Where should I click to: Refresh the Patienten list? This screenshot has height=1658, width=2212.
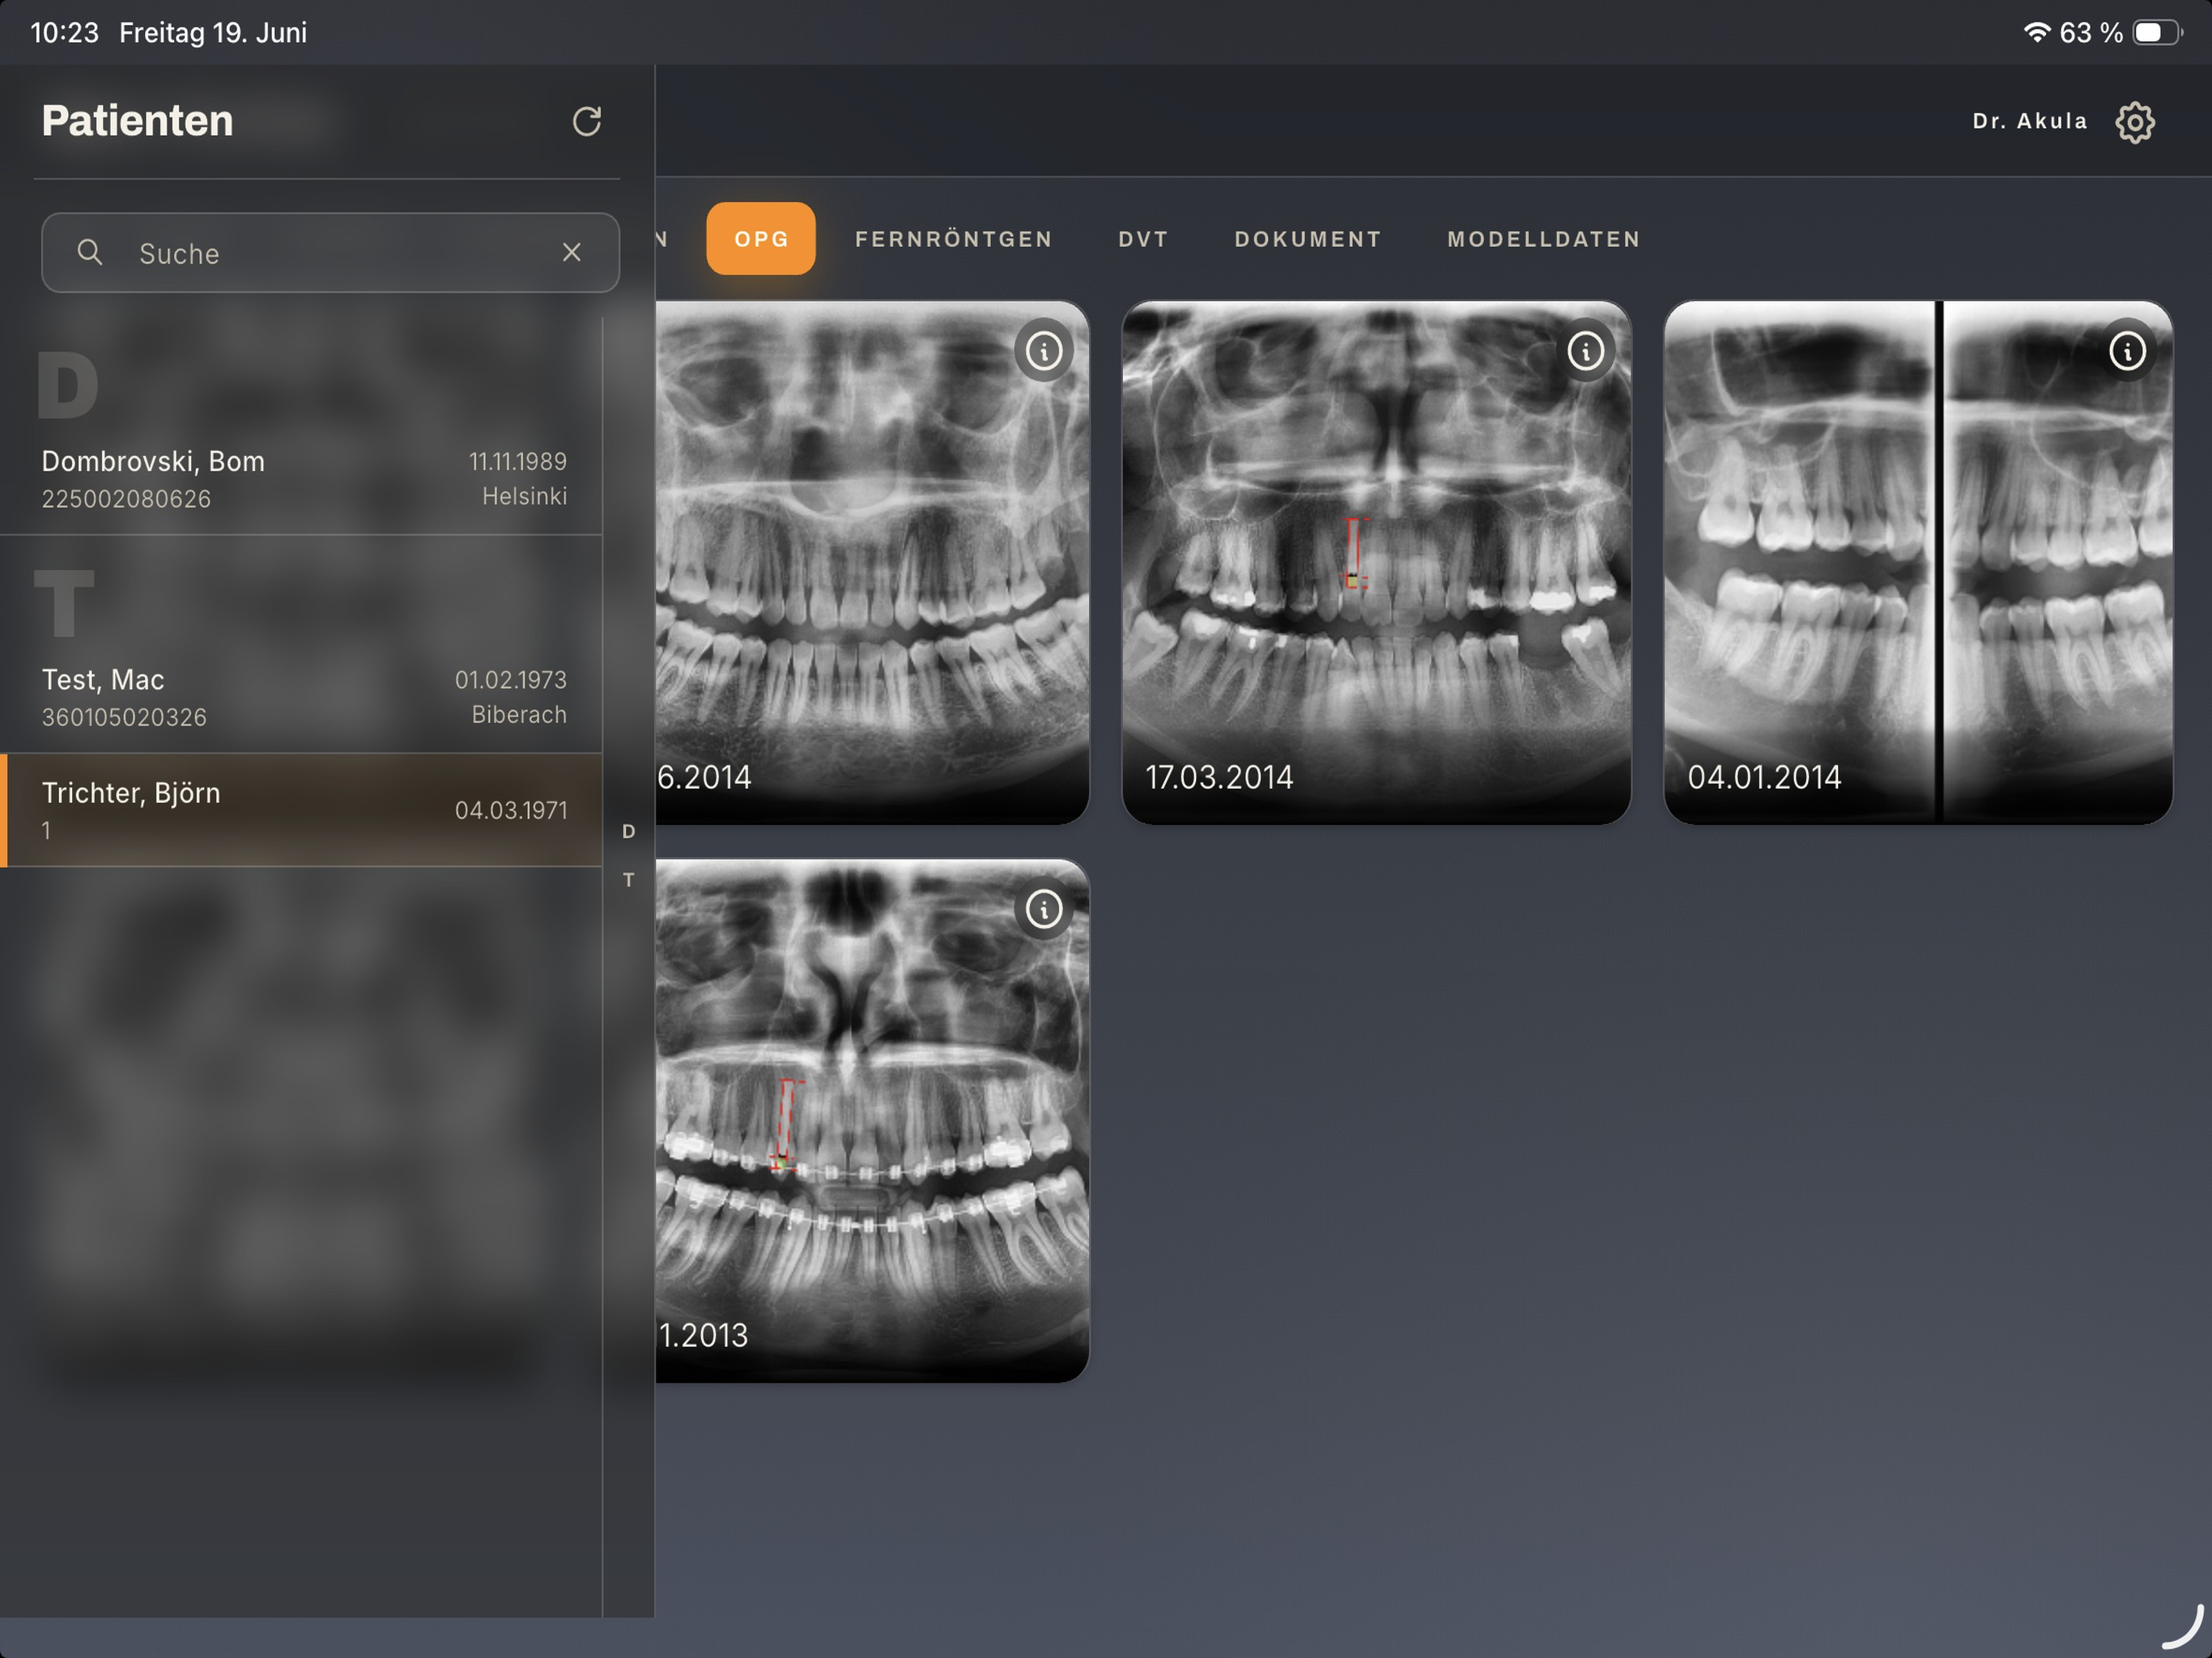[x=586, y=121]
